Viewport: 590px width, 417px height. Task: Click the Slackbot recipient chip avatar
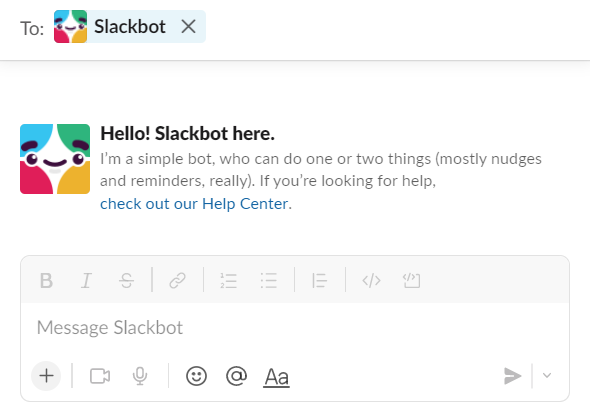pyautogui.click(x=70, y=26)
